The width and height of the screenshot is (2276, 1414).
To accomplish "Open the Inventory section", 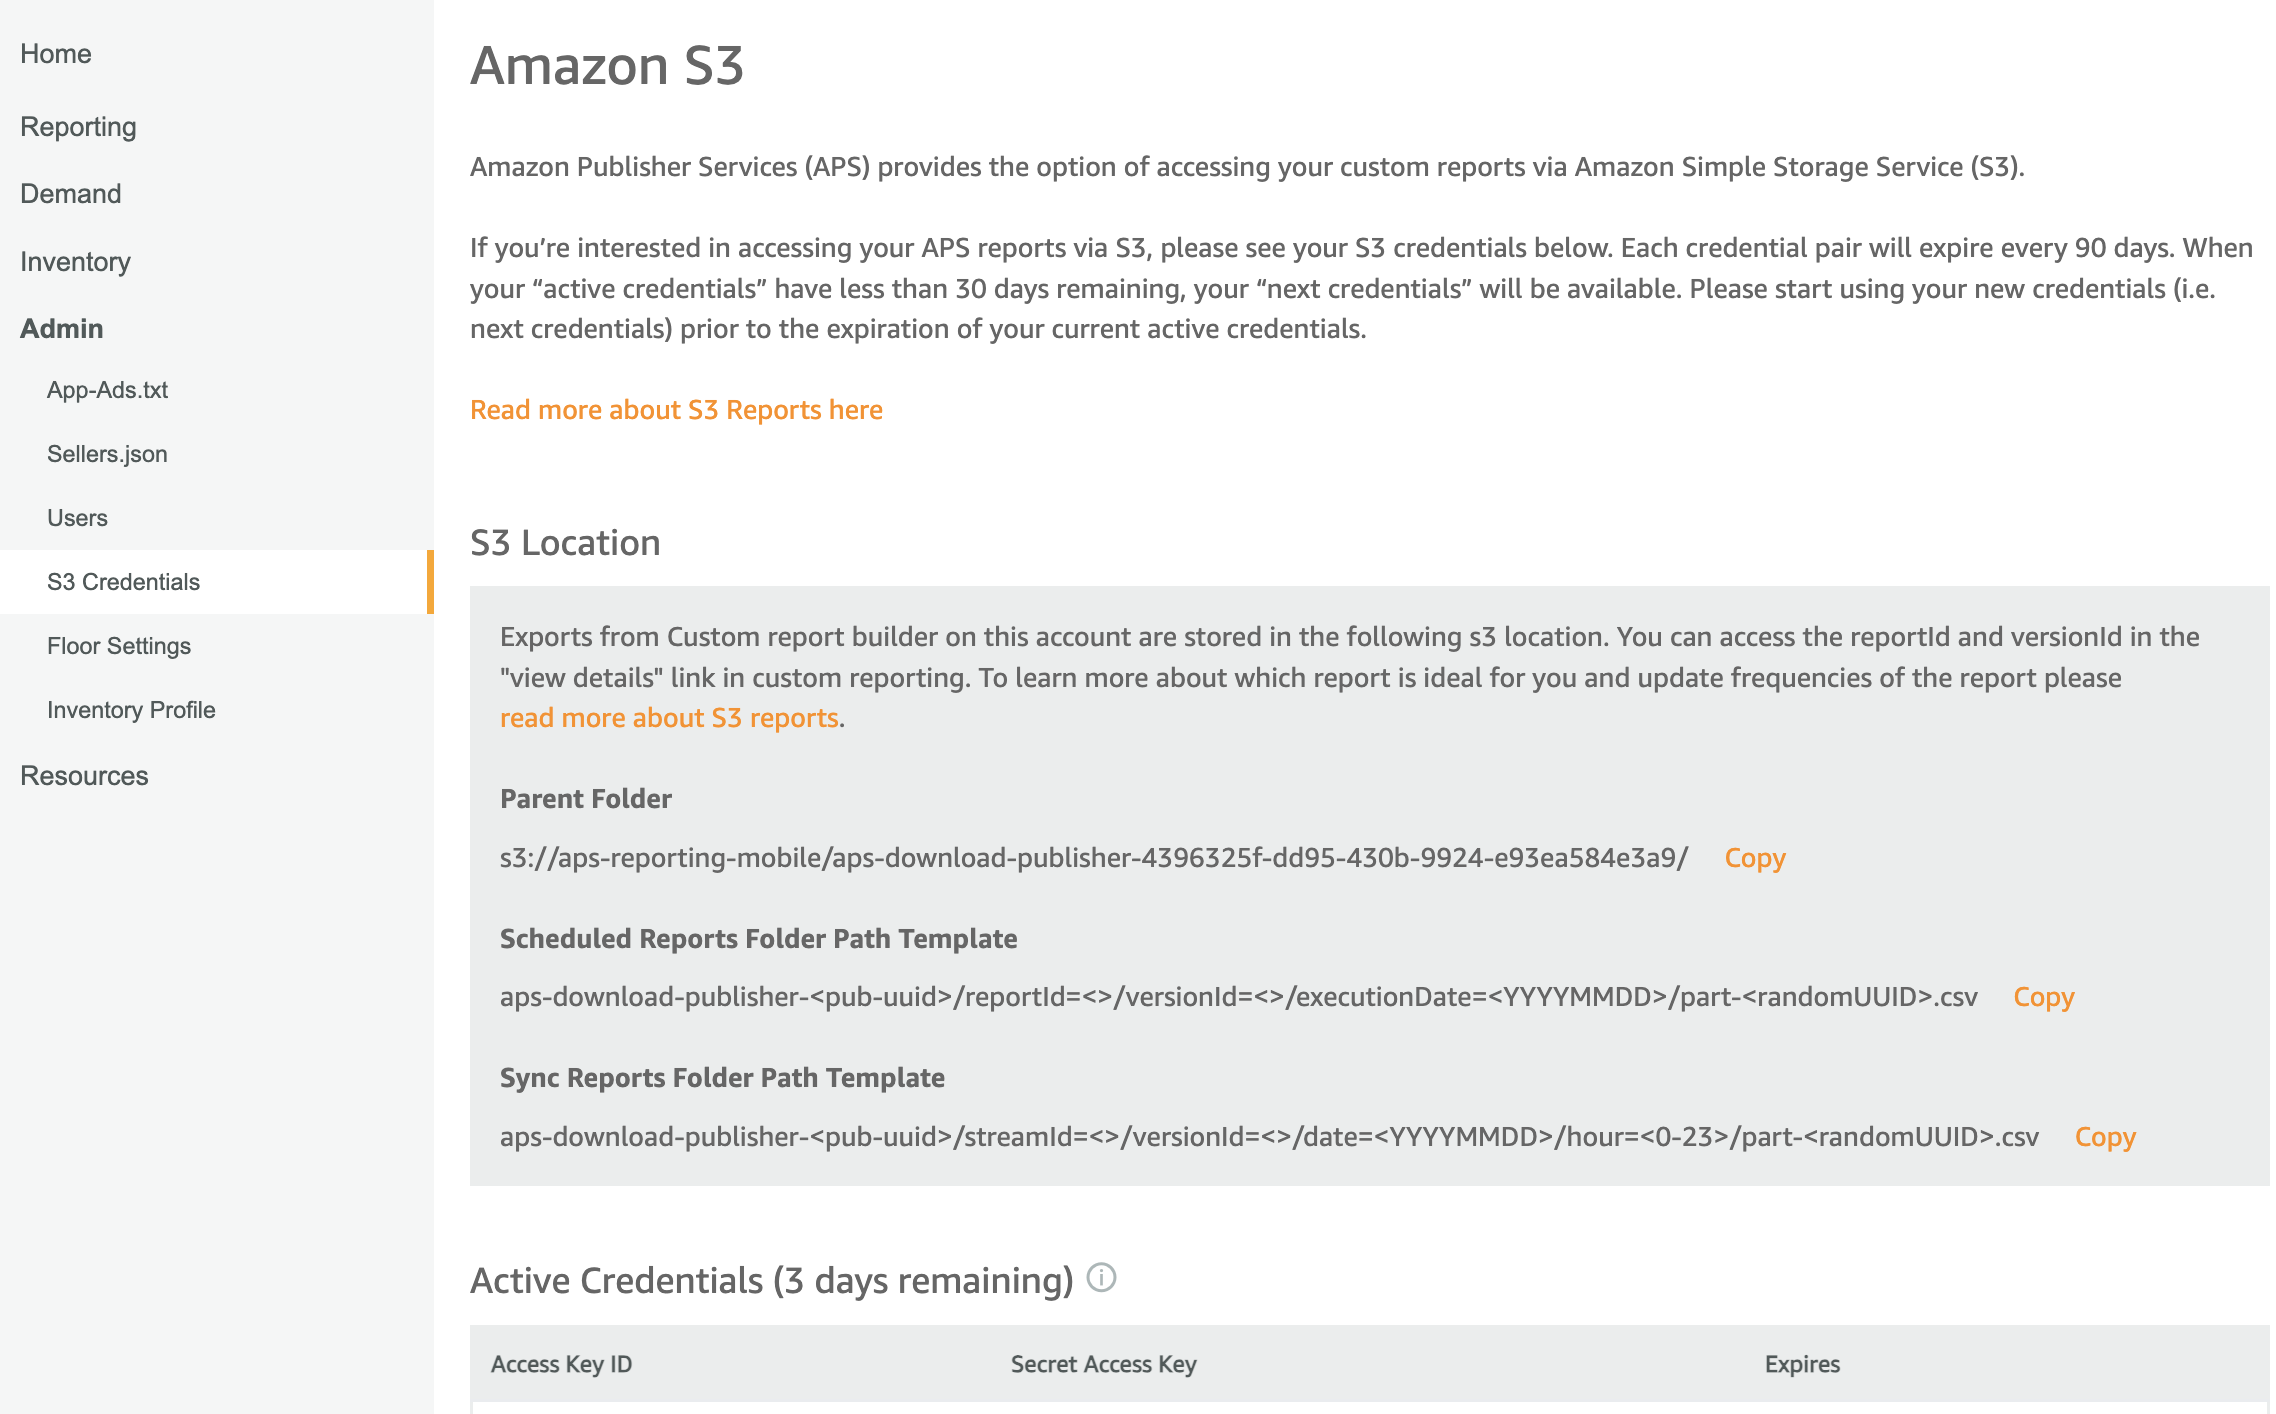I will click(76, 262).
